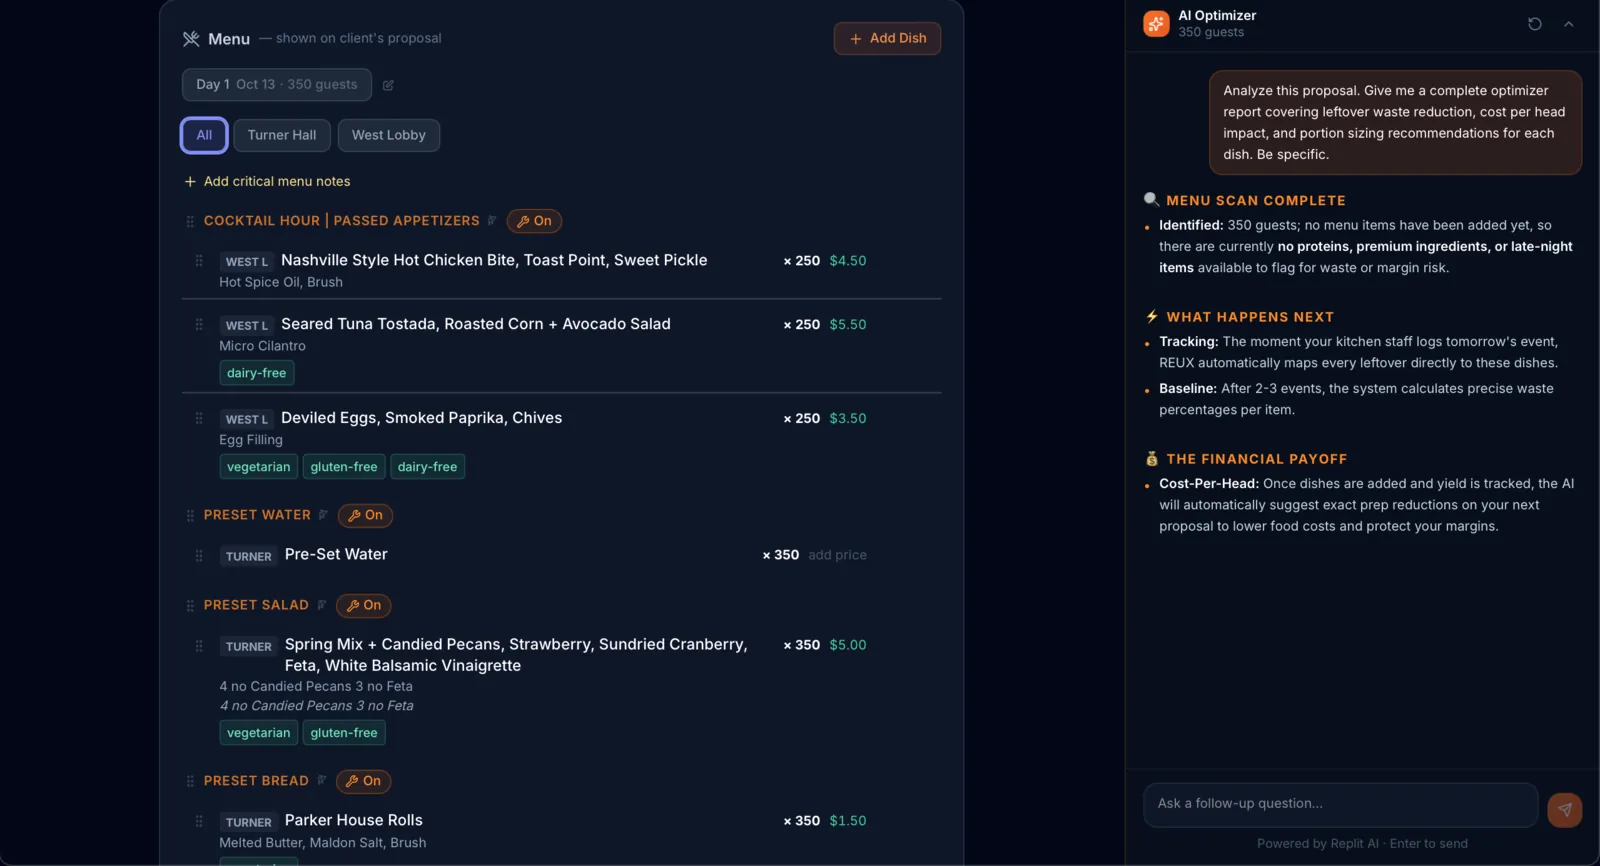Grab the Preset Bread section drag handle
Screen dimensions: 1600x866
click(x=190, y=781)
